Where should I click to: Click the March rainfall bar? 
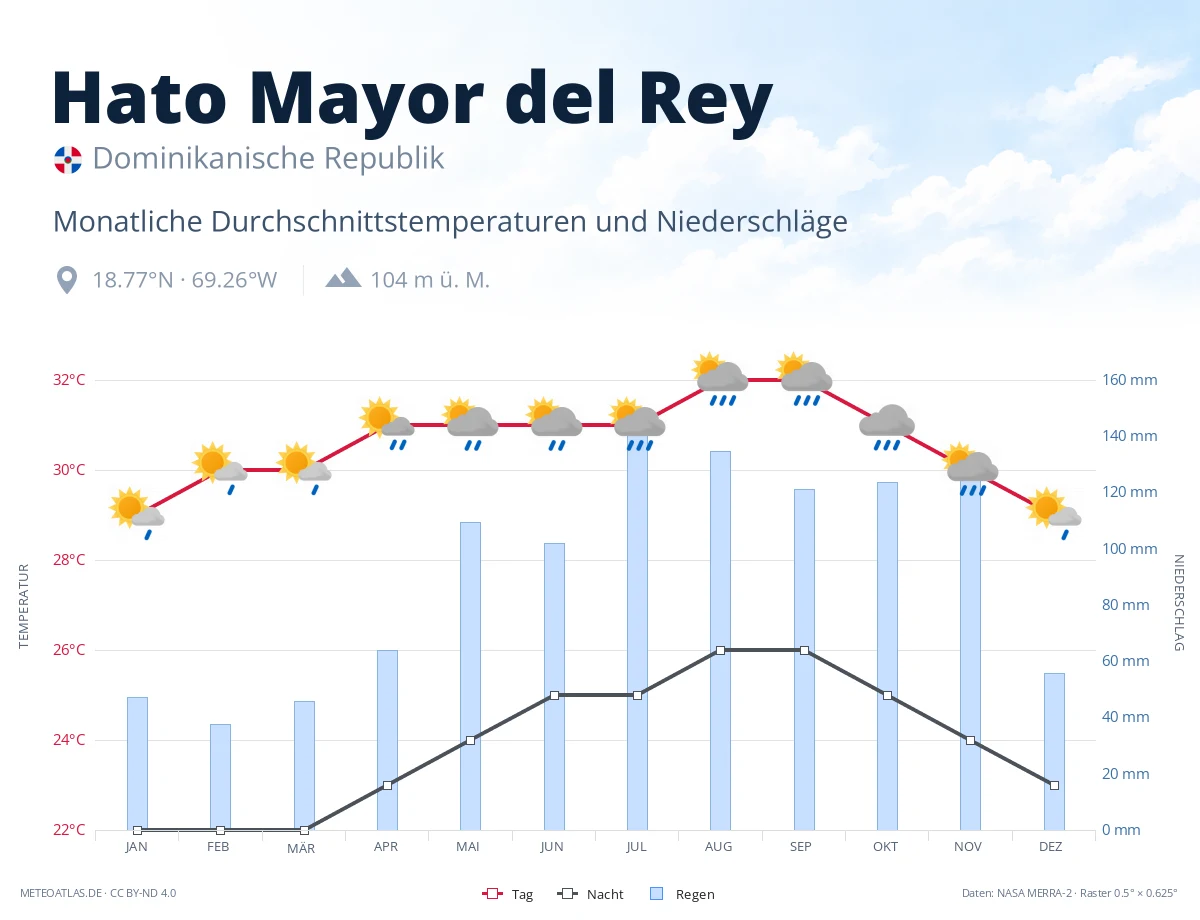click(x=304, y=765)
